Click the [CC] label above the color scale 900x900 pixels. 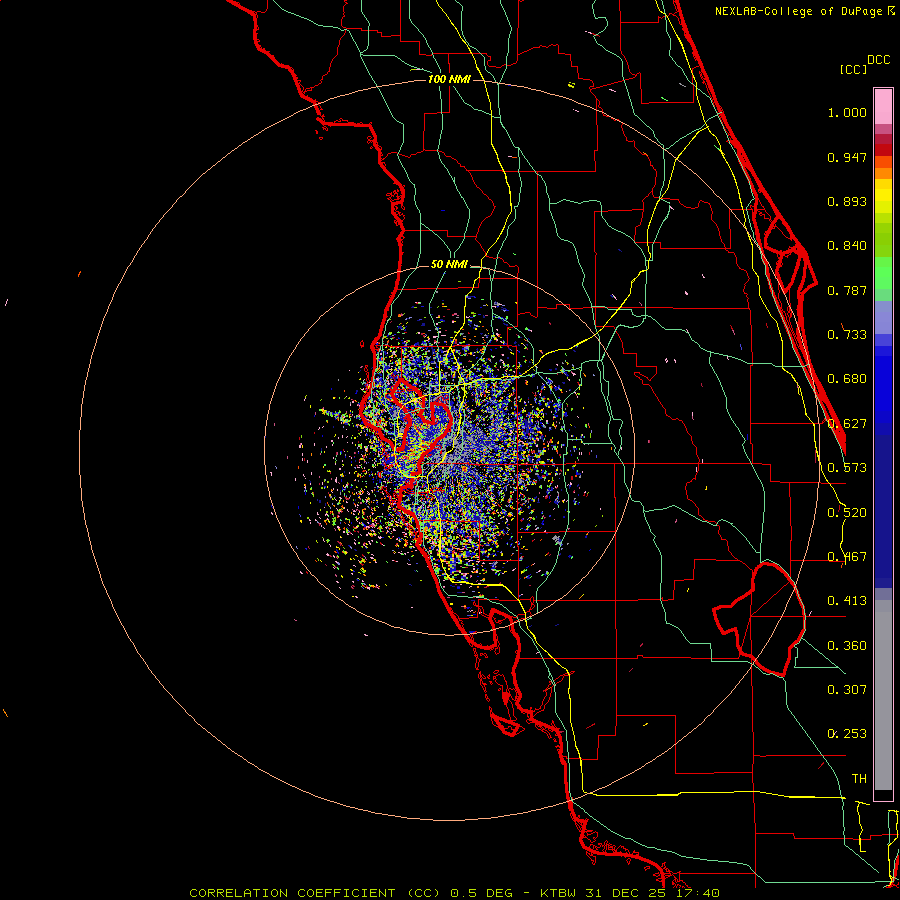(853, 69)
